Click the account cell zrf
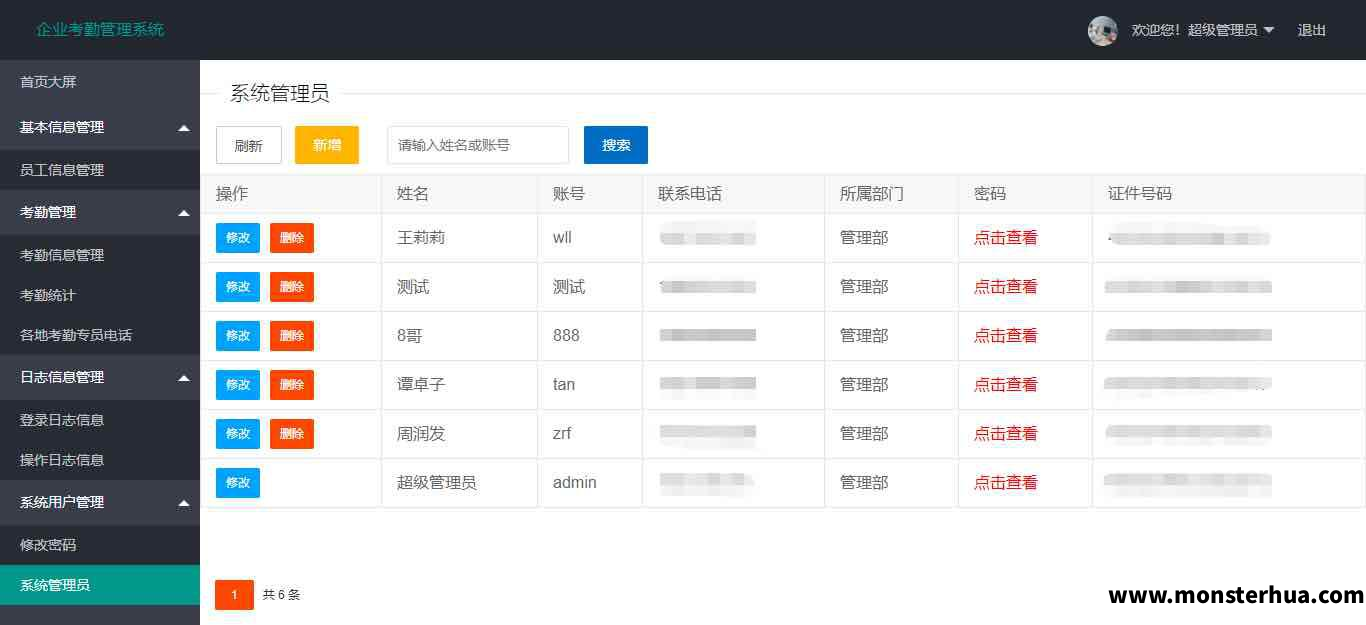The width and height of the screenshot is (1366, 625). [x=562, y=434]
